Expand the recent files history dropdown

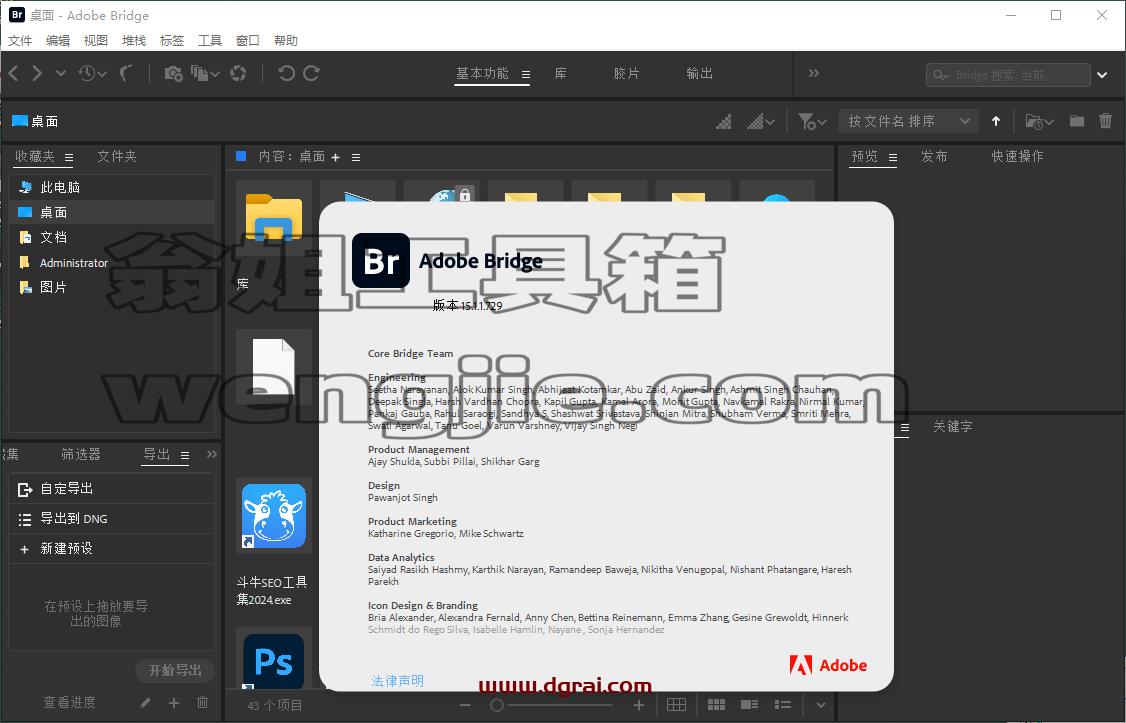pos(93,73)
